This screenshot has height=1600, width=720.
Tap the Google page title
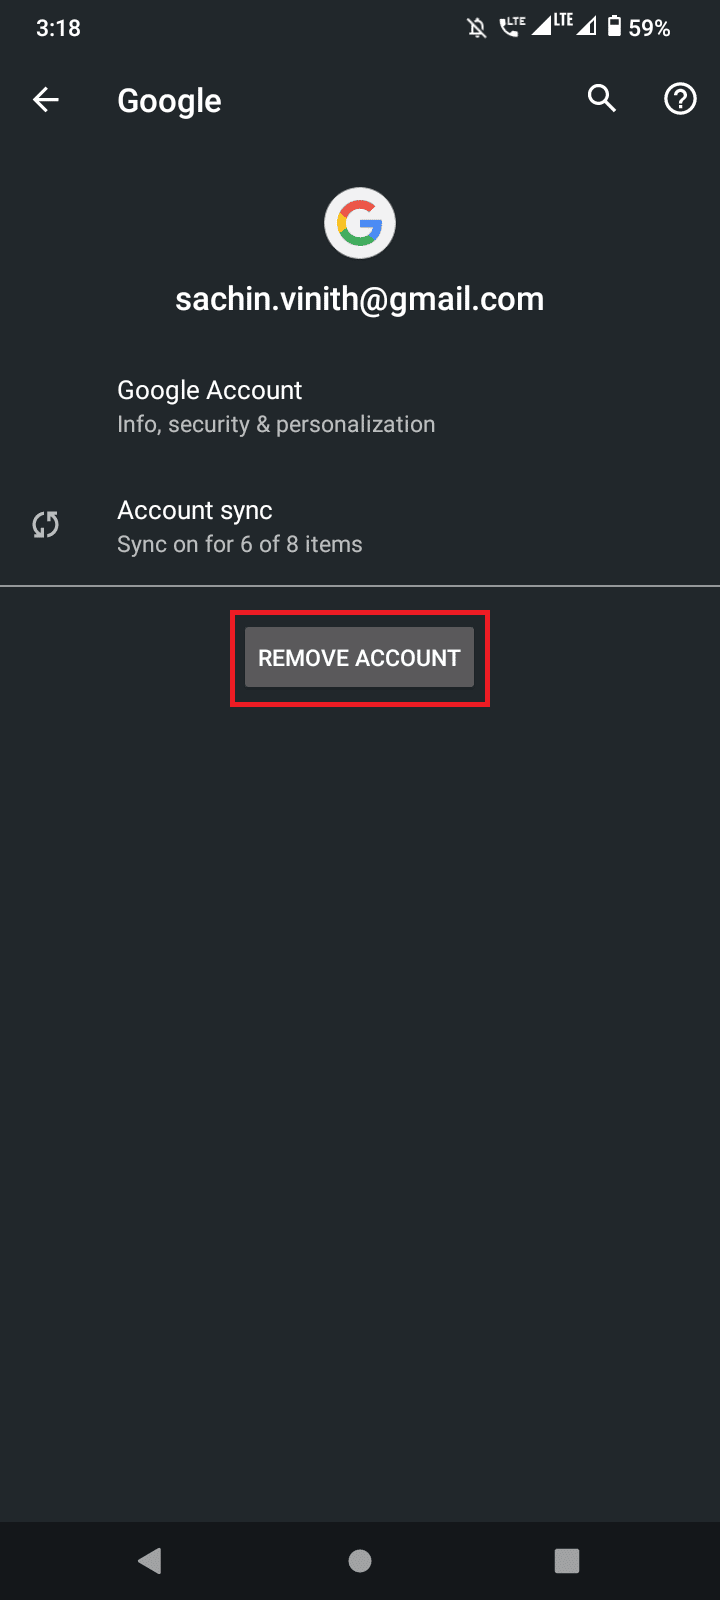[x=169, y=101]
